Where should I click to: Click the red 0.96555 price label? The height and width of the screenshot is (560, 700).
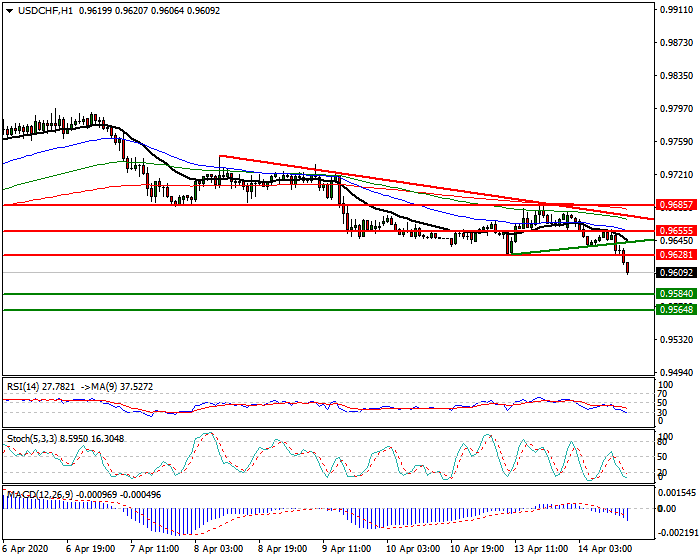tap(676, 231)
